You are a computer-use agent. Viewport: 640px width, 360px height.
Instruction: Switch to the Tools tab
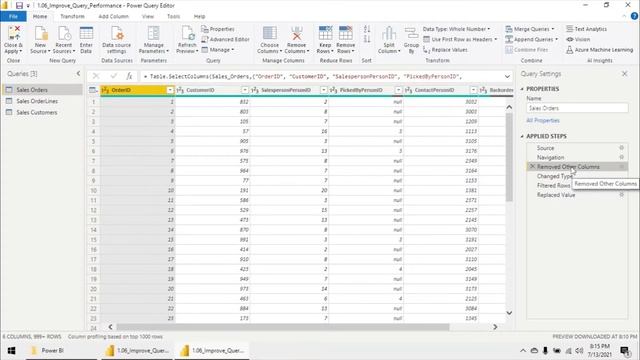(173, 16)
